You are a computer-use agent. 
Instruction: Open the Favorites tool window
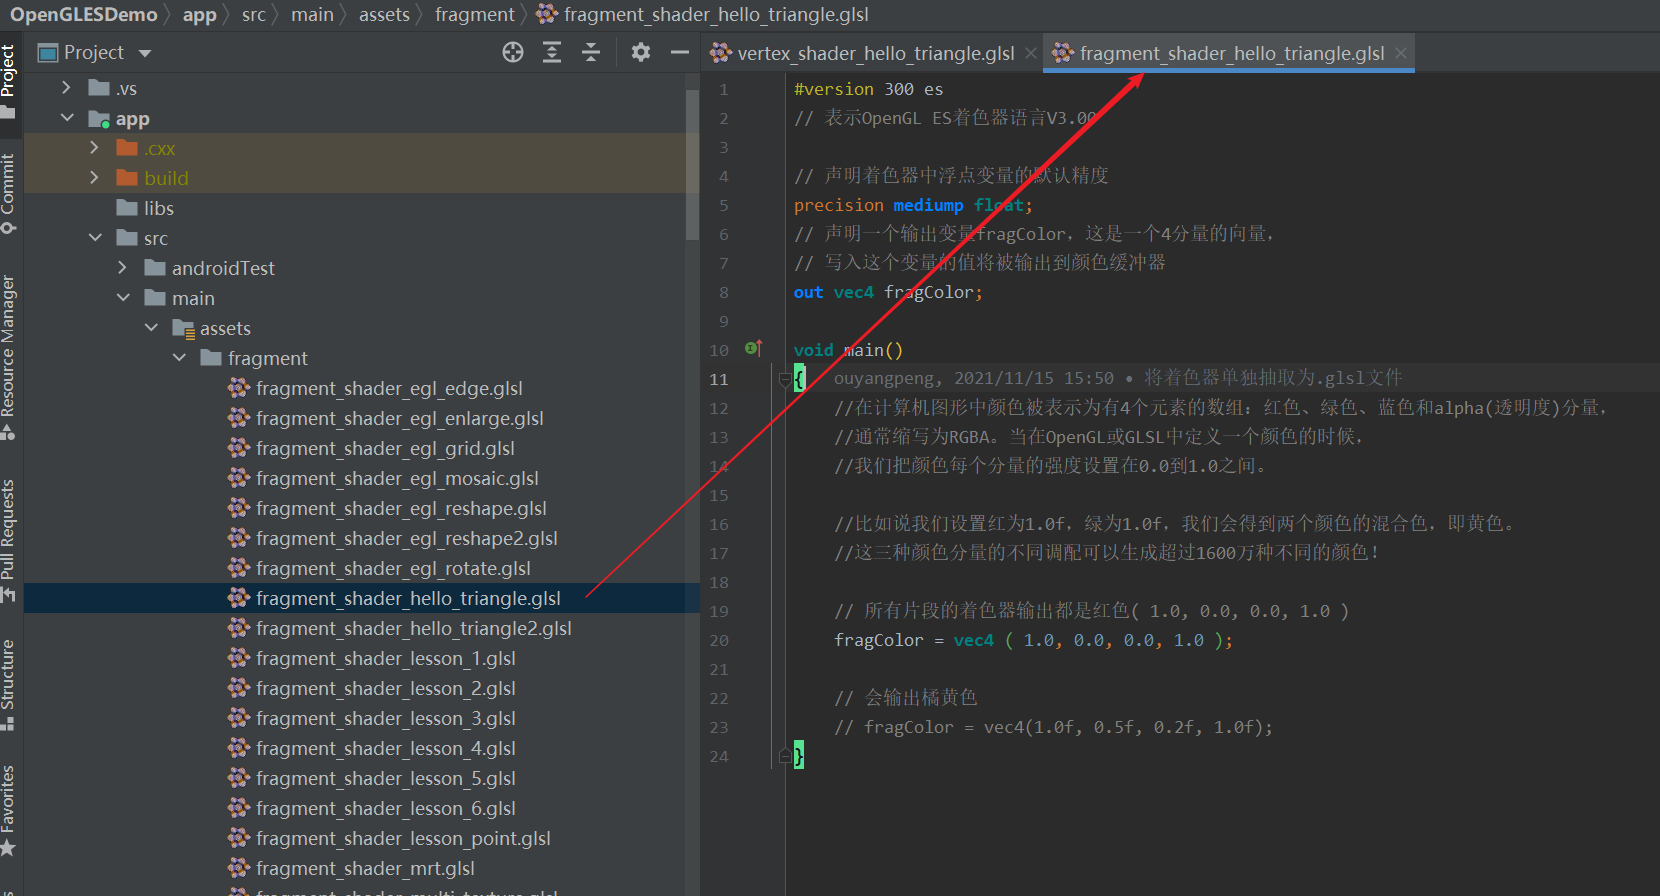click(x=8, y=810)
